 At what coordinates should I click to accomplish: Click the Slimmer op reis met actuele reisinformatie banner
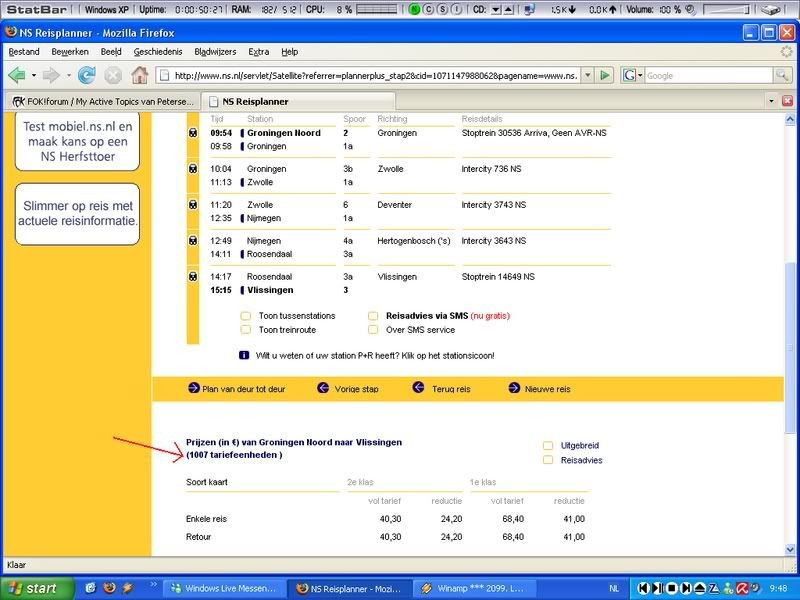click(x=78, y=214)
